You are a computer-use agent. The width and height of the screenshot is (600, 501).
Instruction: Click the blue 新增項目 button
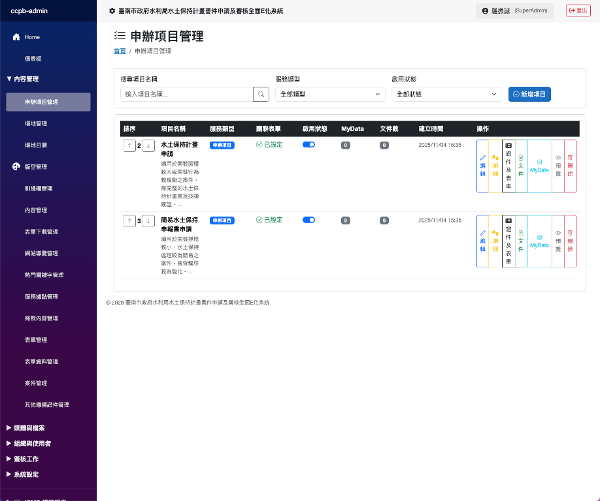[529, 94]
